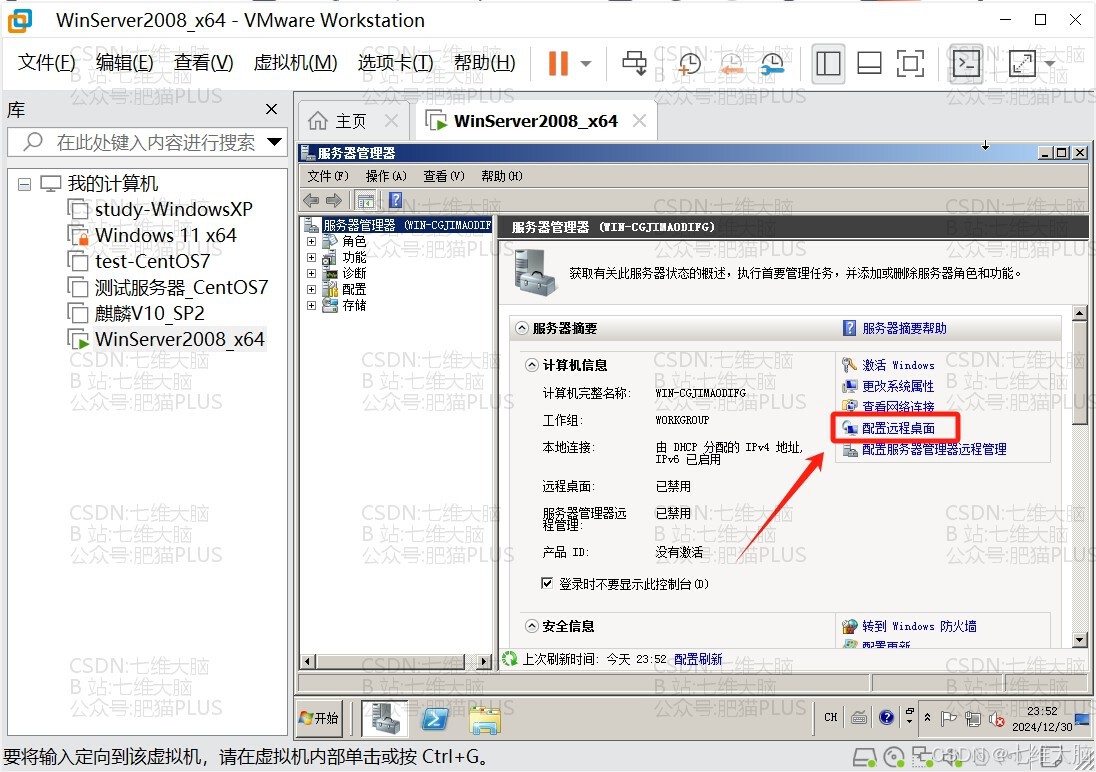Select study-WindowsXP in the library

pyautogui.click(x=173, y=209)
